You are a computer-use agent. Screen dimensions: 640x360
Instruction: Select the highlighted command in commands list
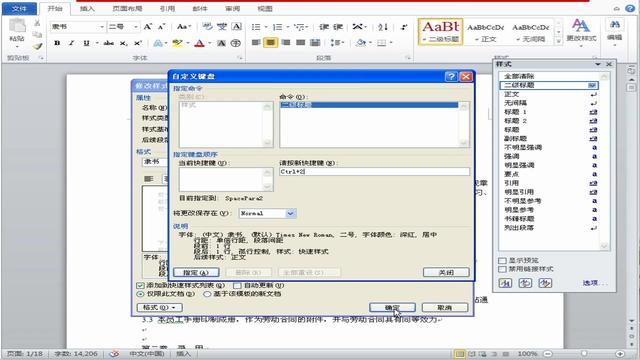point(369,105)
